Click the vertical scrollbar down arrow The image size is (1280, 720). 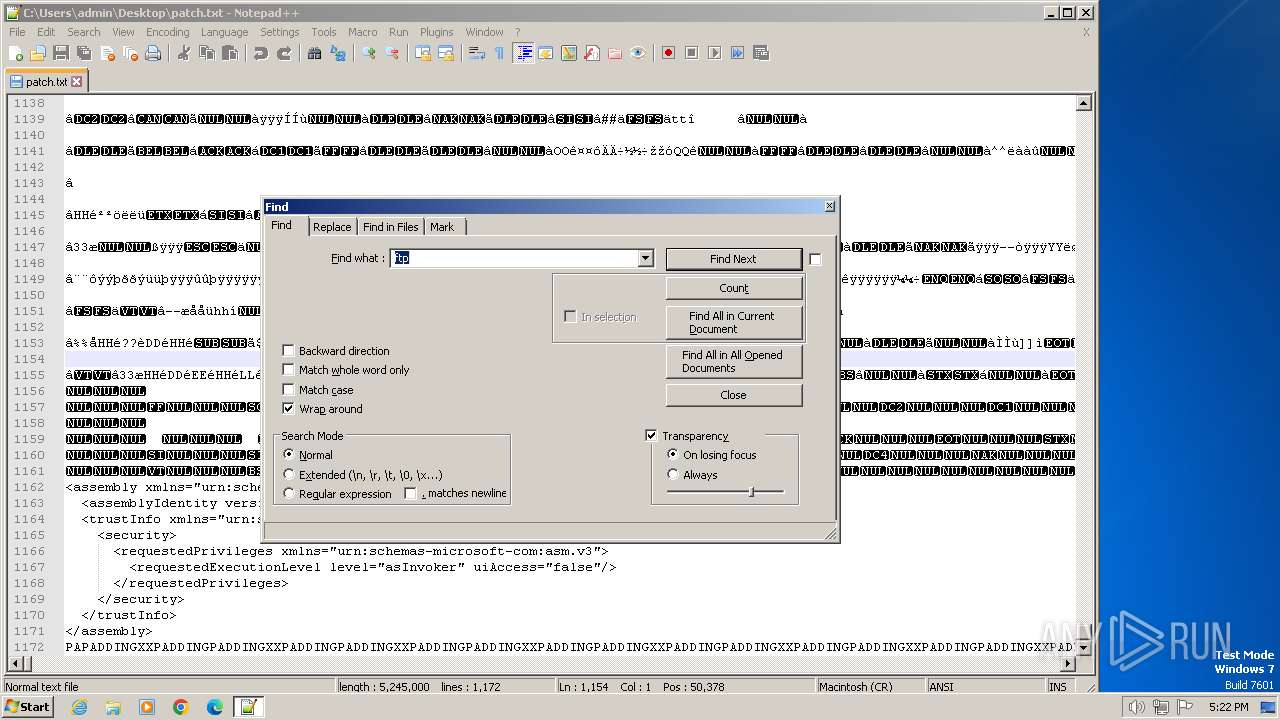click(x=1084, y=647)
